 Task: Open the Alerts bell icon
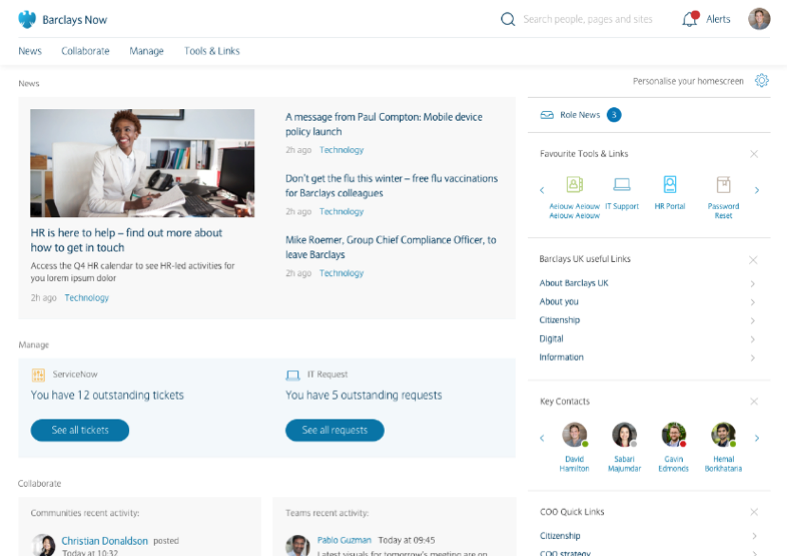click(690, 19)
